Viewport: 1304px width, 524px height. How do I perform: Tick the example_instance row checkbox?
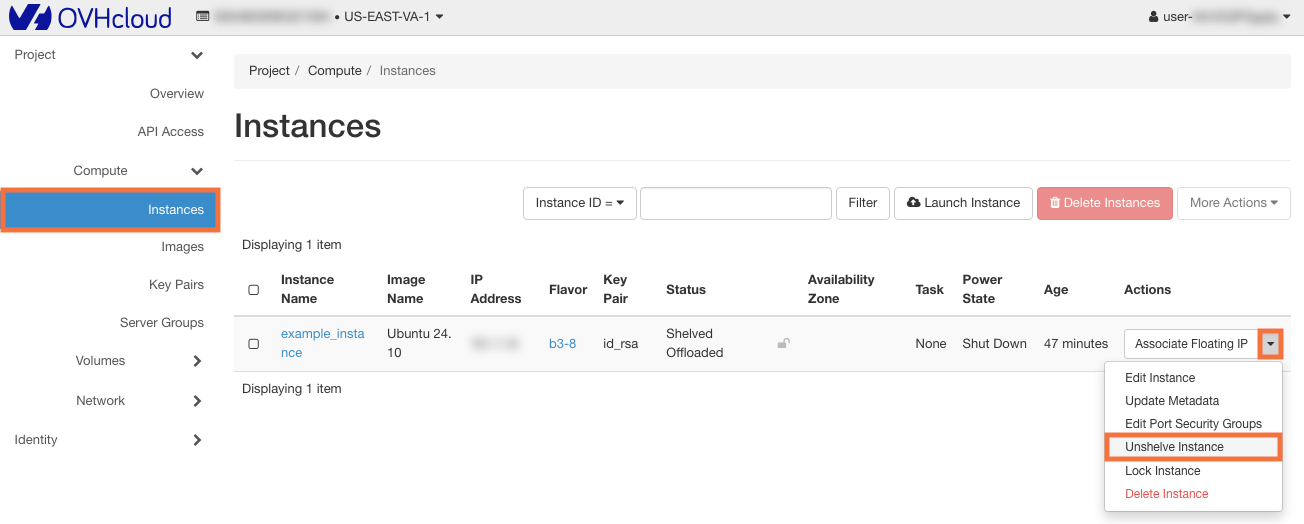(253, 343)
